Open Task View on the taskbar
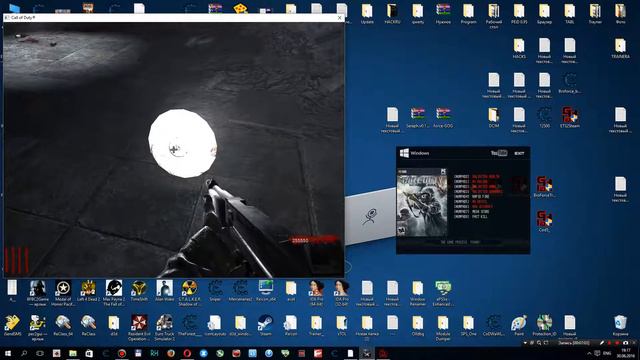The image size is (640, 360). [40, 353]
